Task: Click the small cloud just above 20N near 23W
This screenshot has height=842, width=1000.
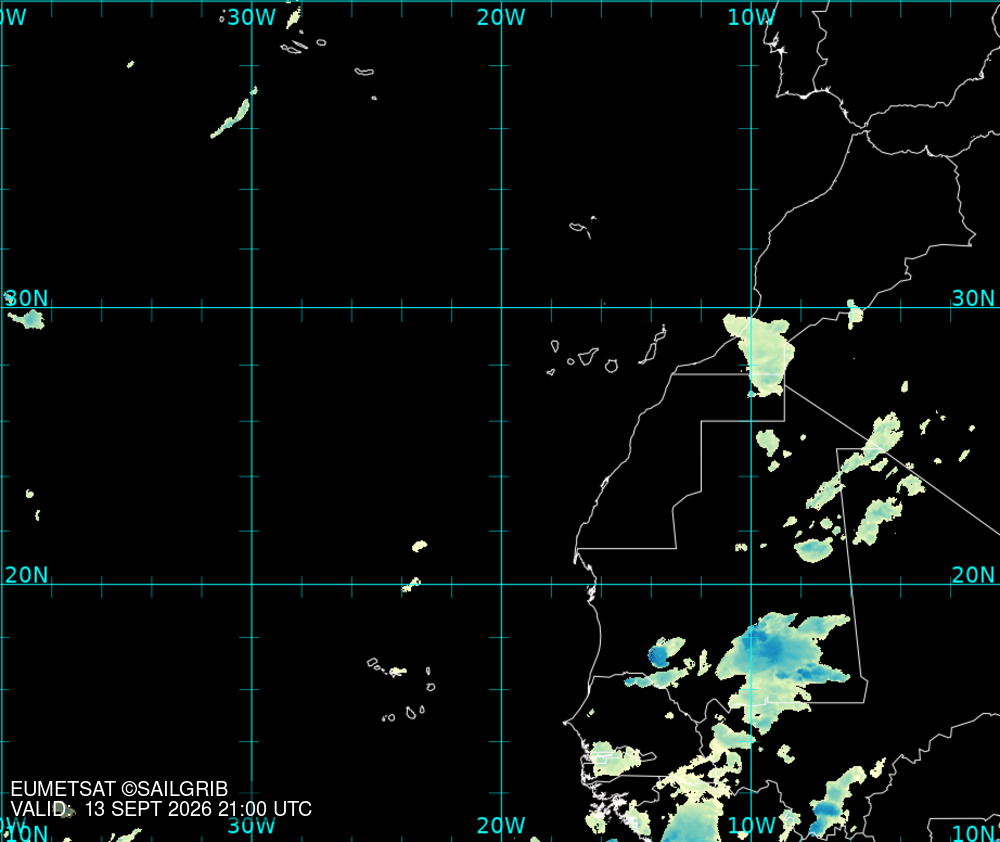Action: [x=419, y=546]
